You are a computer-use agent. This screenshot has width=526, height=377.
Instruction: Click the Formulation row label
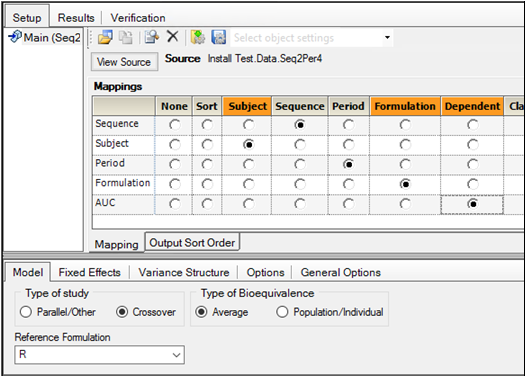(122, 183)
